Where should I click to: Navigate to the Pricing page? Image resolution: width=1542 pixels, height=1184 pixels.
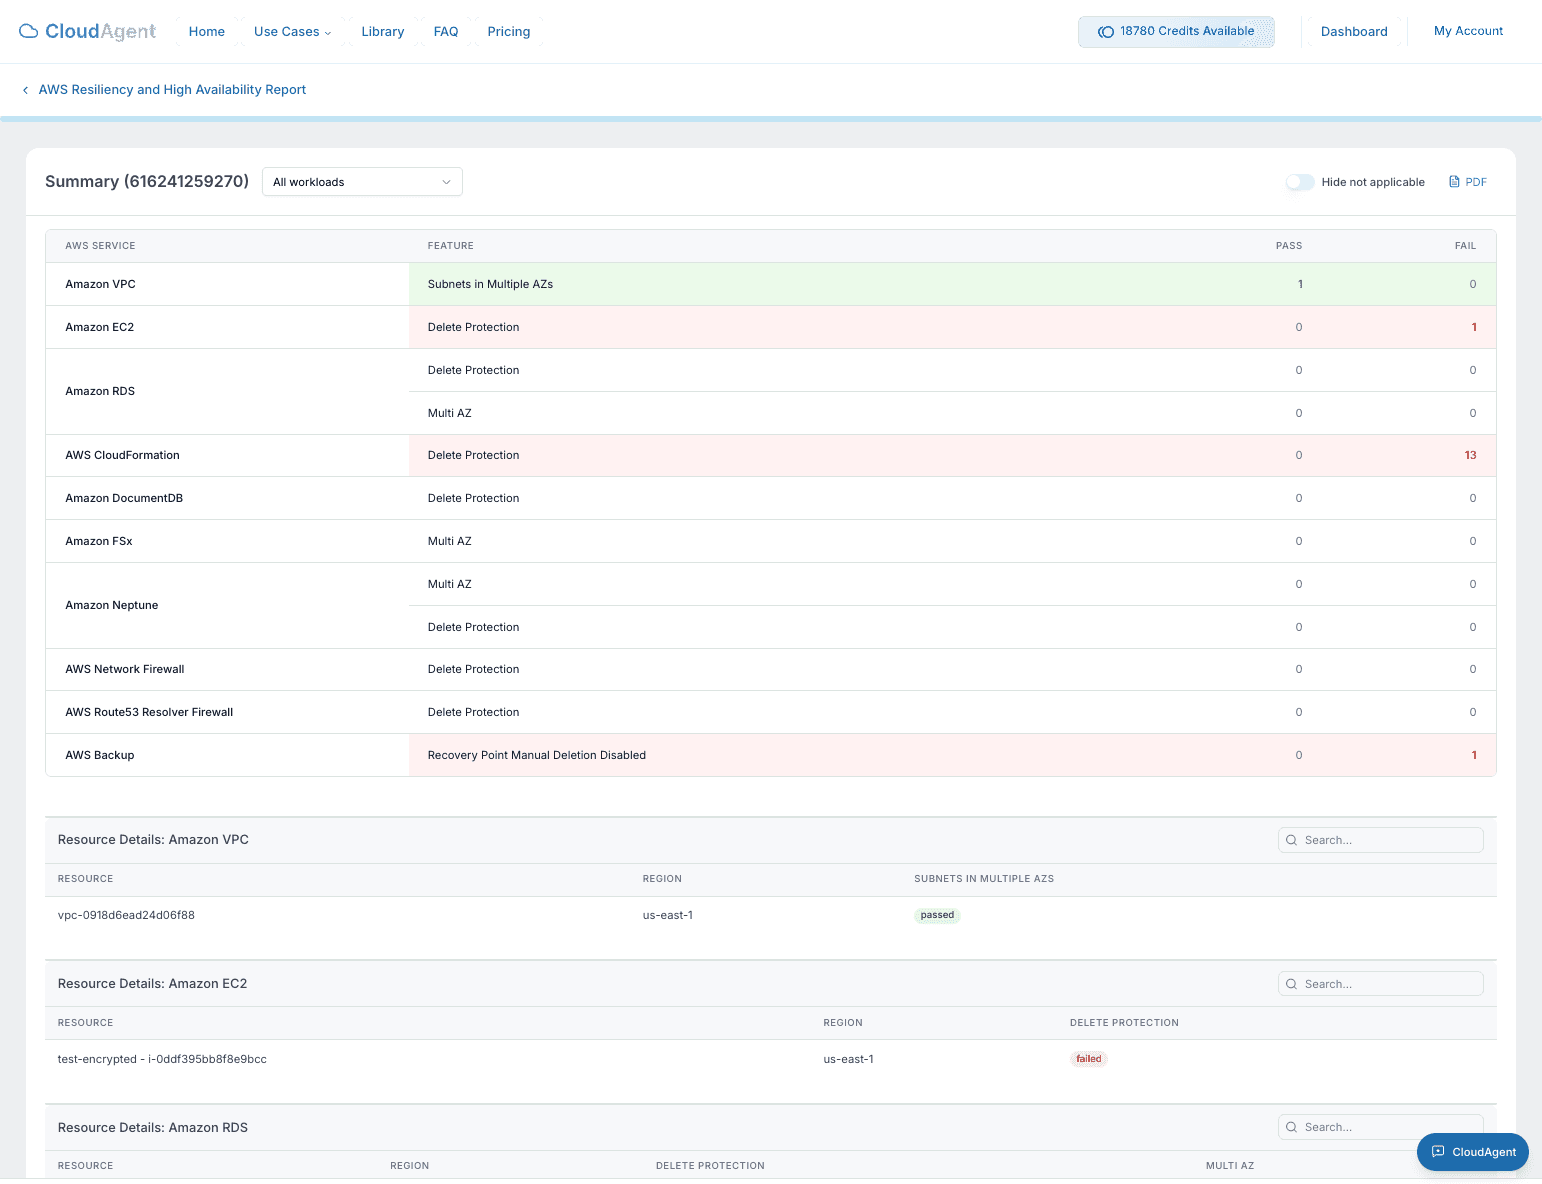(509, 32)
